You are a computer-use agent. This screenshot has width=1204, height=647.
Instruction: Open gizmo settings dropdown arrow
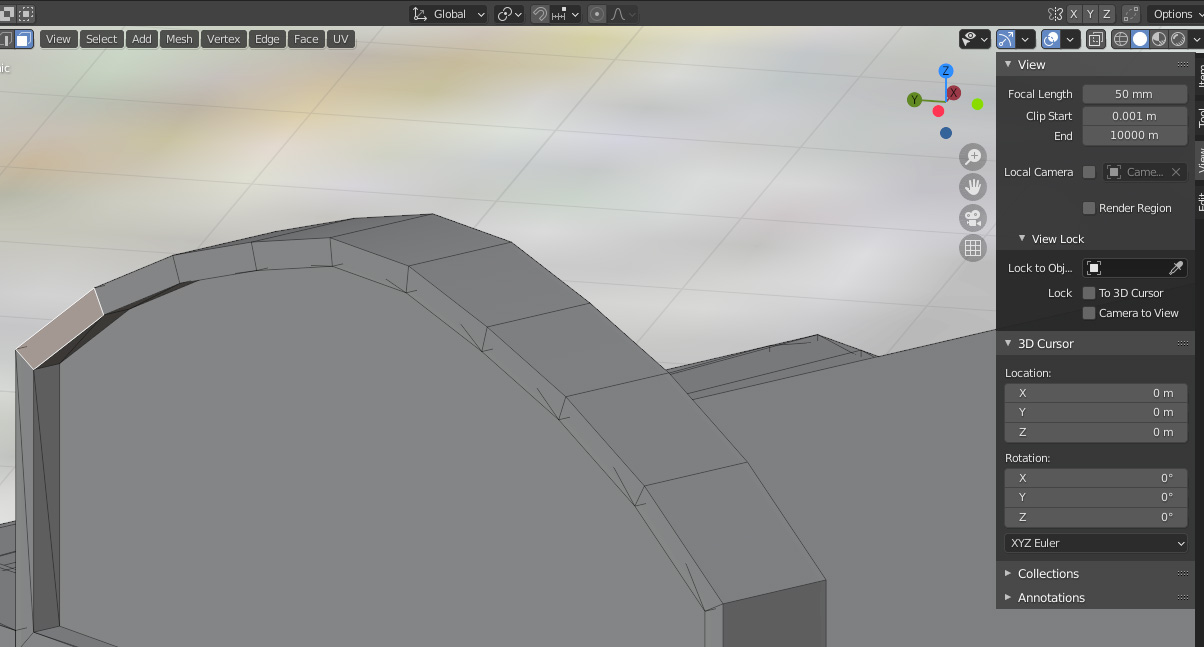pyautogui.click(x=1027, y=39)
